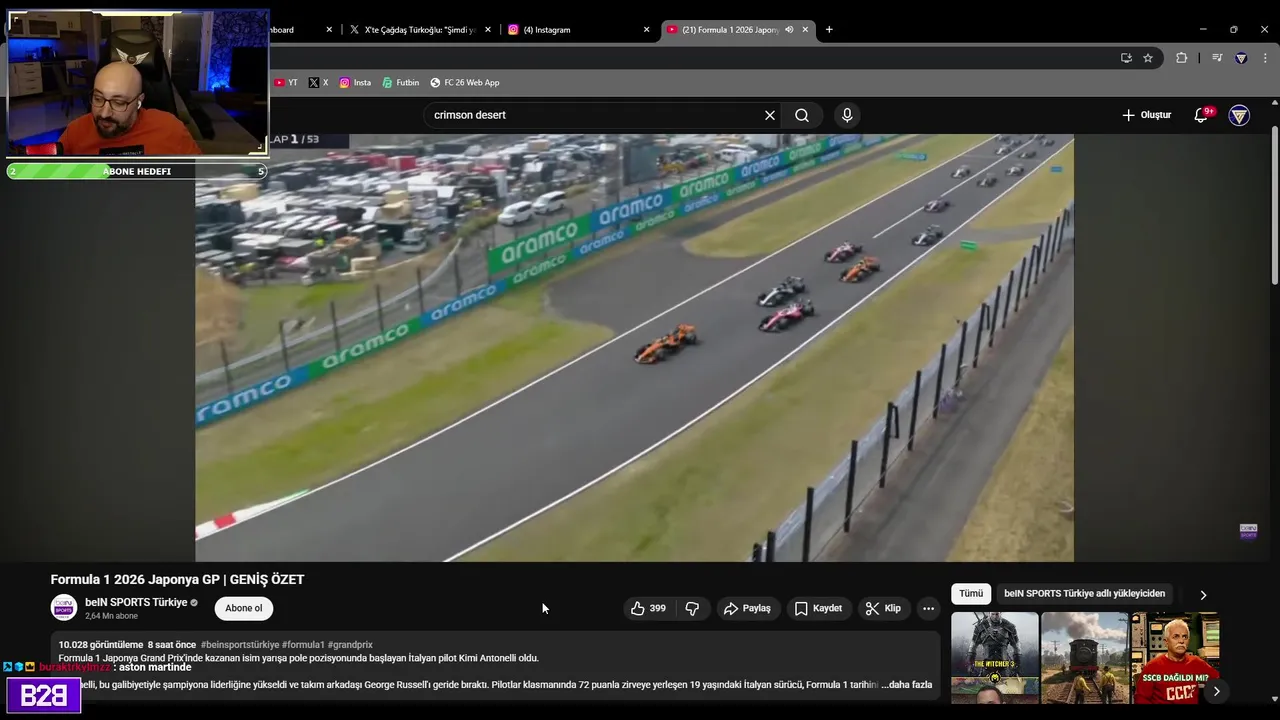Bookmark this page with the star icon

(x=1148, y=58)
